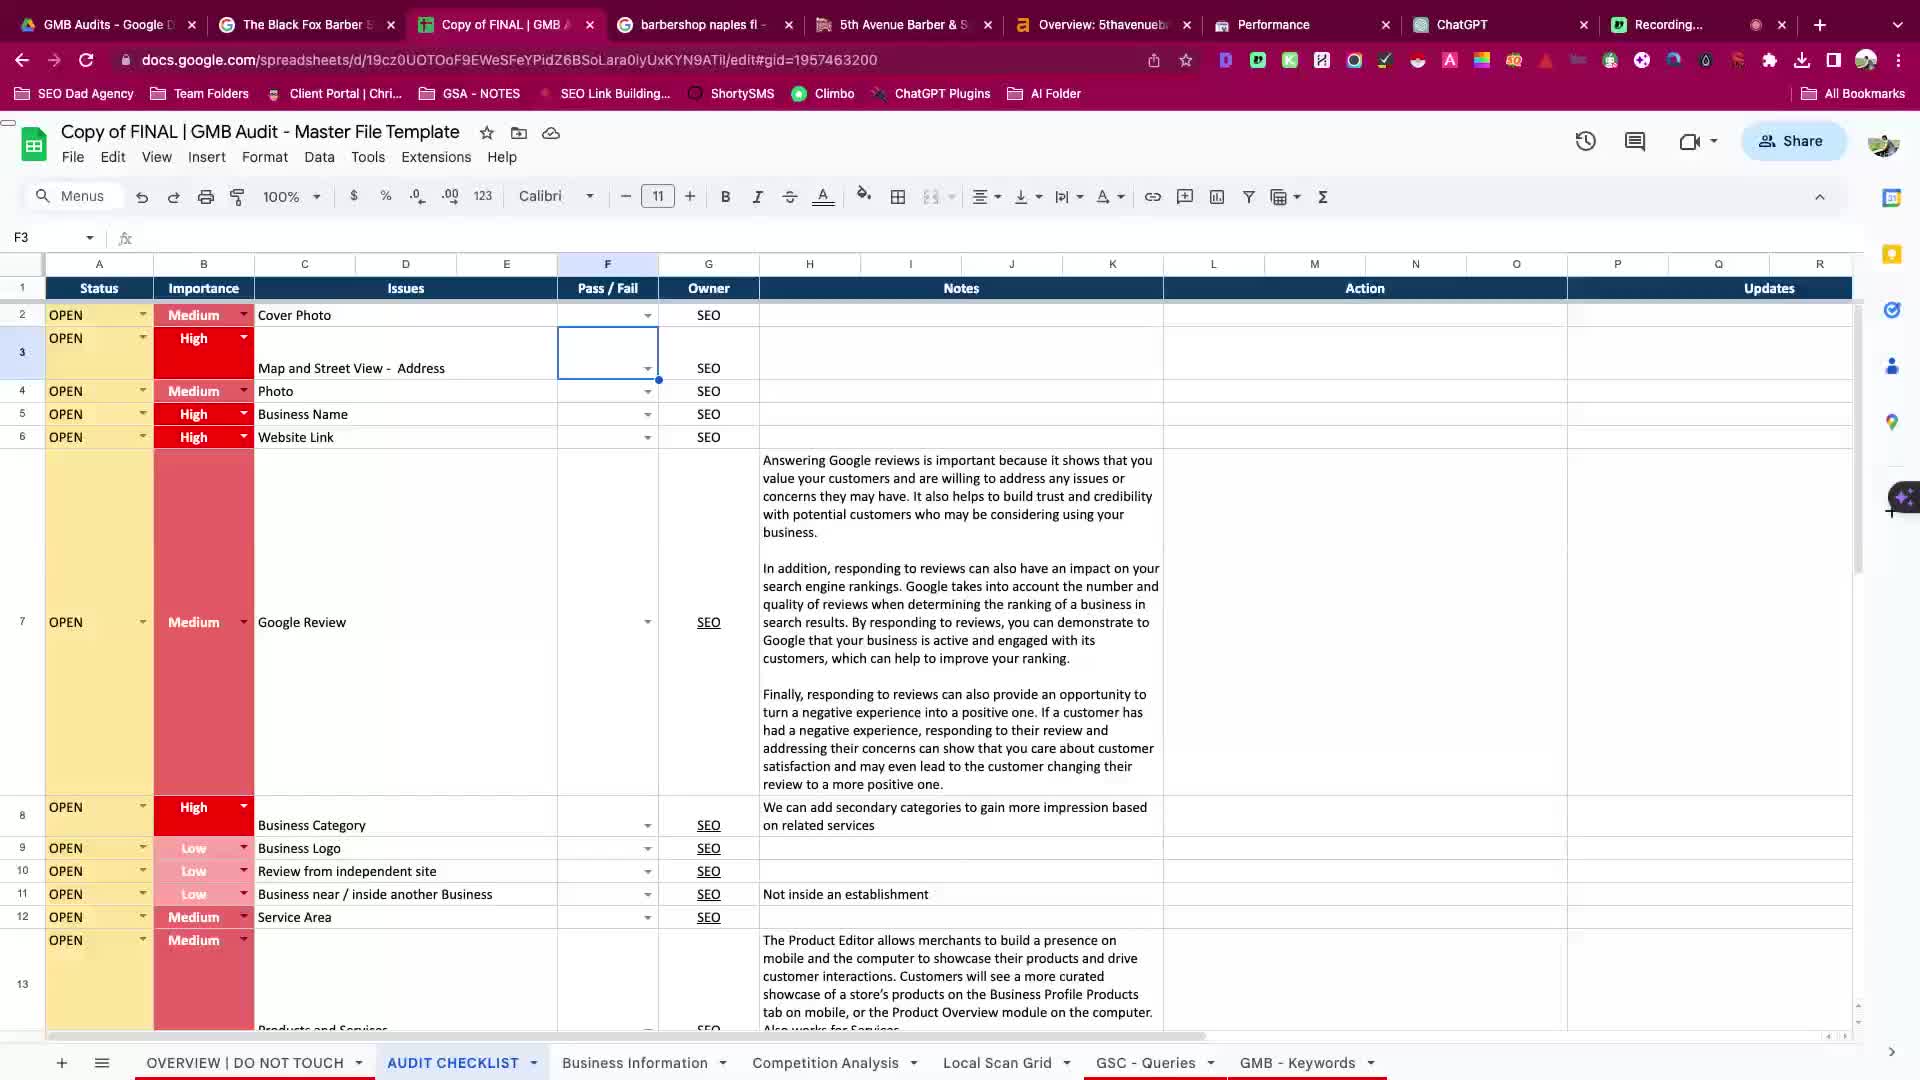The height and width of the screenshot is (1080, 1920).
Task: Click the insert chart icon
Action: click(1216, 197)
